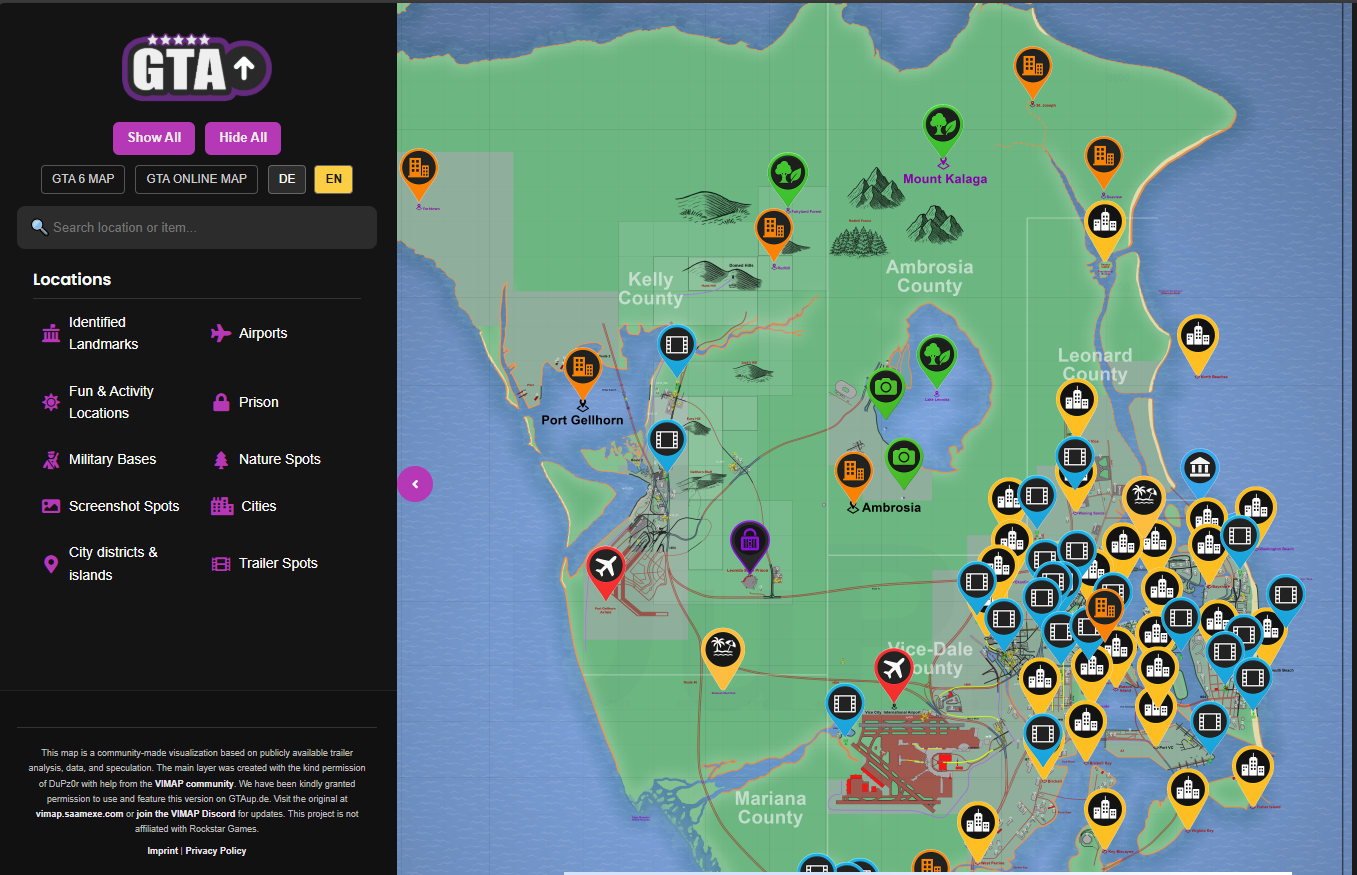Click the Ambrosia orange city marker
This screenshot has height=875, width=1357.
coord(853,476)
